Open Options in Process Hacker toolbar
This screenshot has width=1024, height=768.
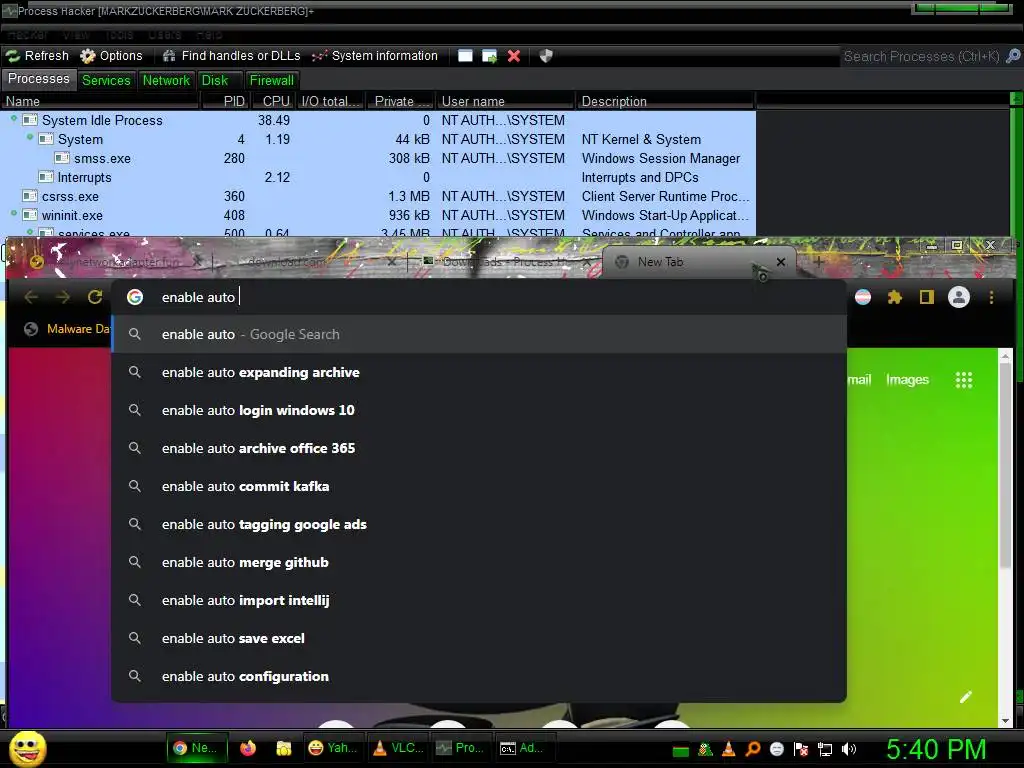pos(111,56)
